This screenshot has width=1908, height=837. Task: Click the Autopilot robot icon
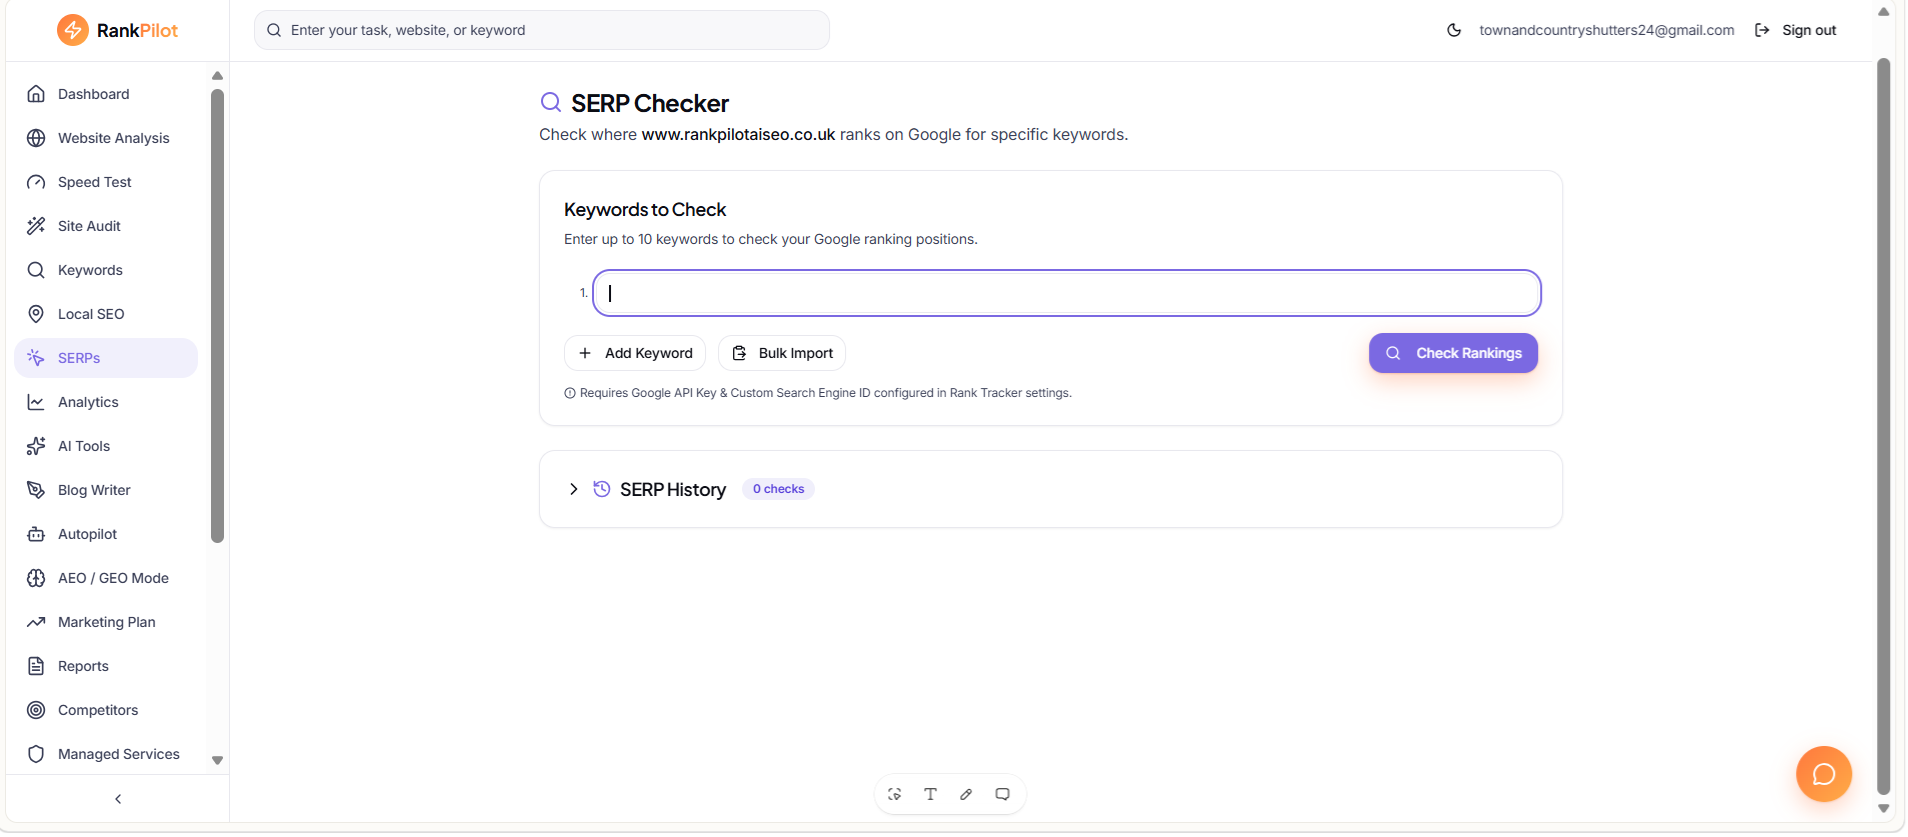(x=36, y=534)
